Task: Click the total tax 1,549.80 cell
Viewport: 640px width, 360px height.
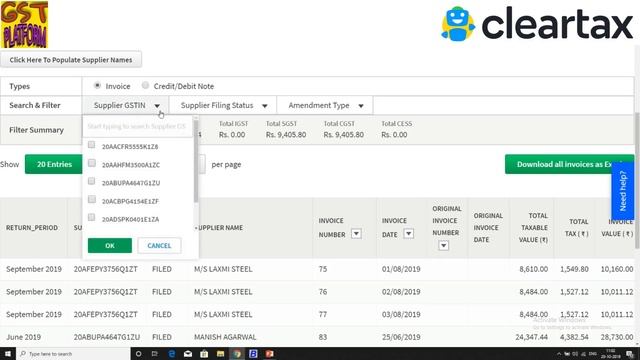Action: click(x=574, y=269)
